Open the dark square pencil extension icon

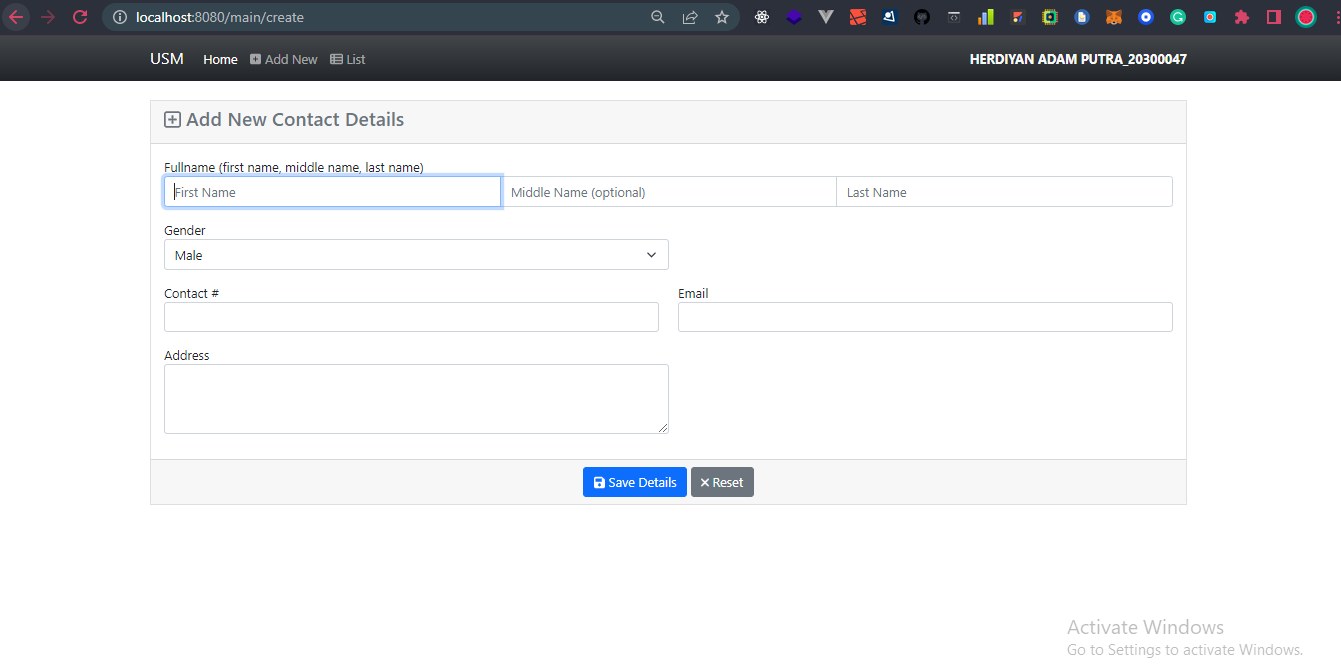pyautogui.click(x=1018, y=17)
